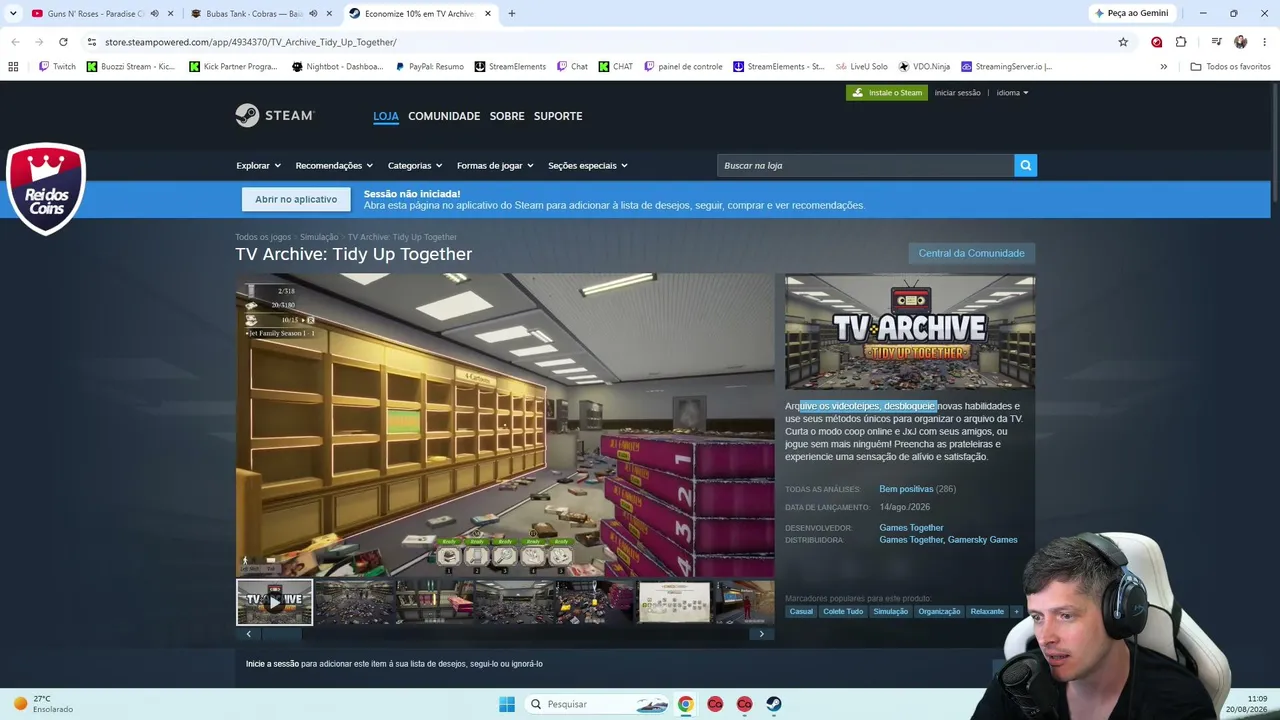
Task: Go back using the browser back arrow
Action: (15, 42)
